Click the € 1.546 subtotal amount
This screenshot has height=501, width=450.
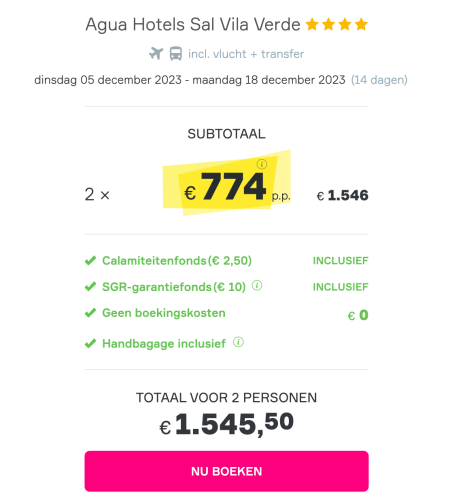[x=343, y=195]
